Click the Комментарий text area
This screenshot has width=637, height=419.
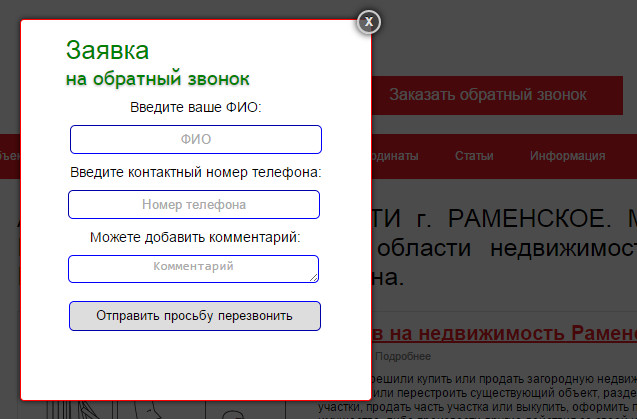tap(193, 269)
